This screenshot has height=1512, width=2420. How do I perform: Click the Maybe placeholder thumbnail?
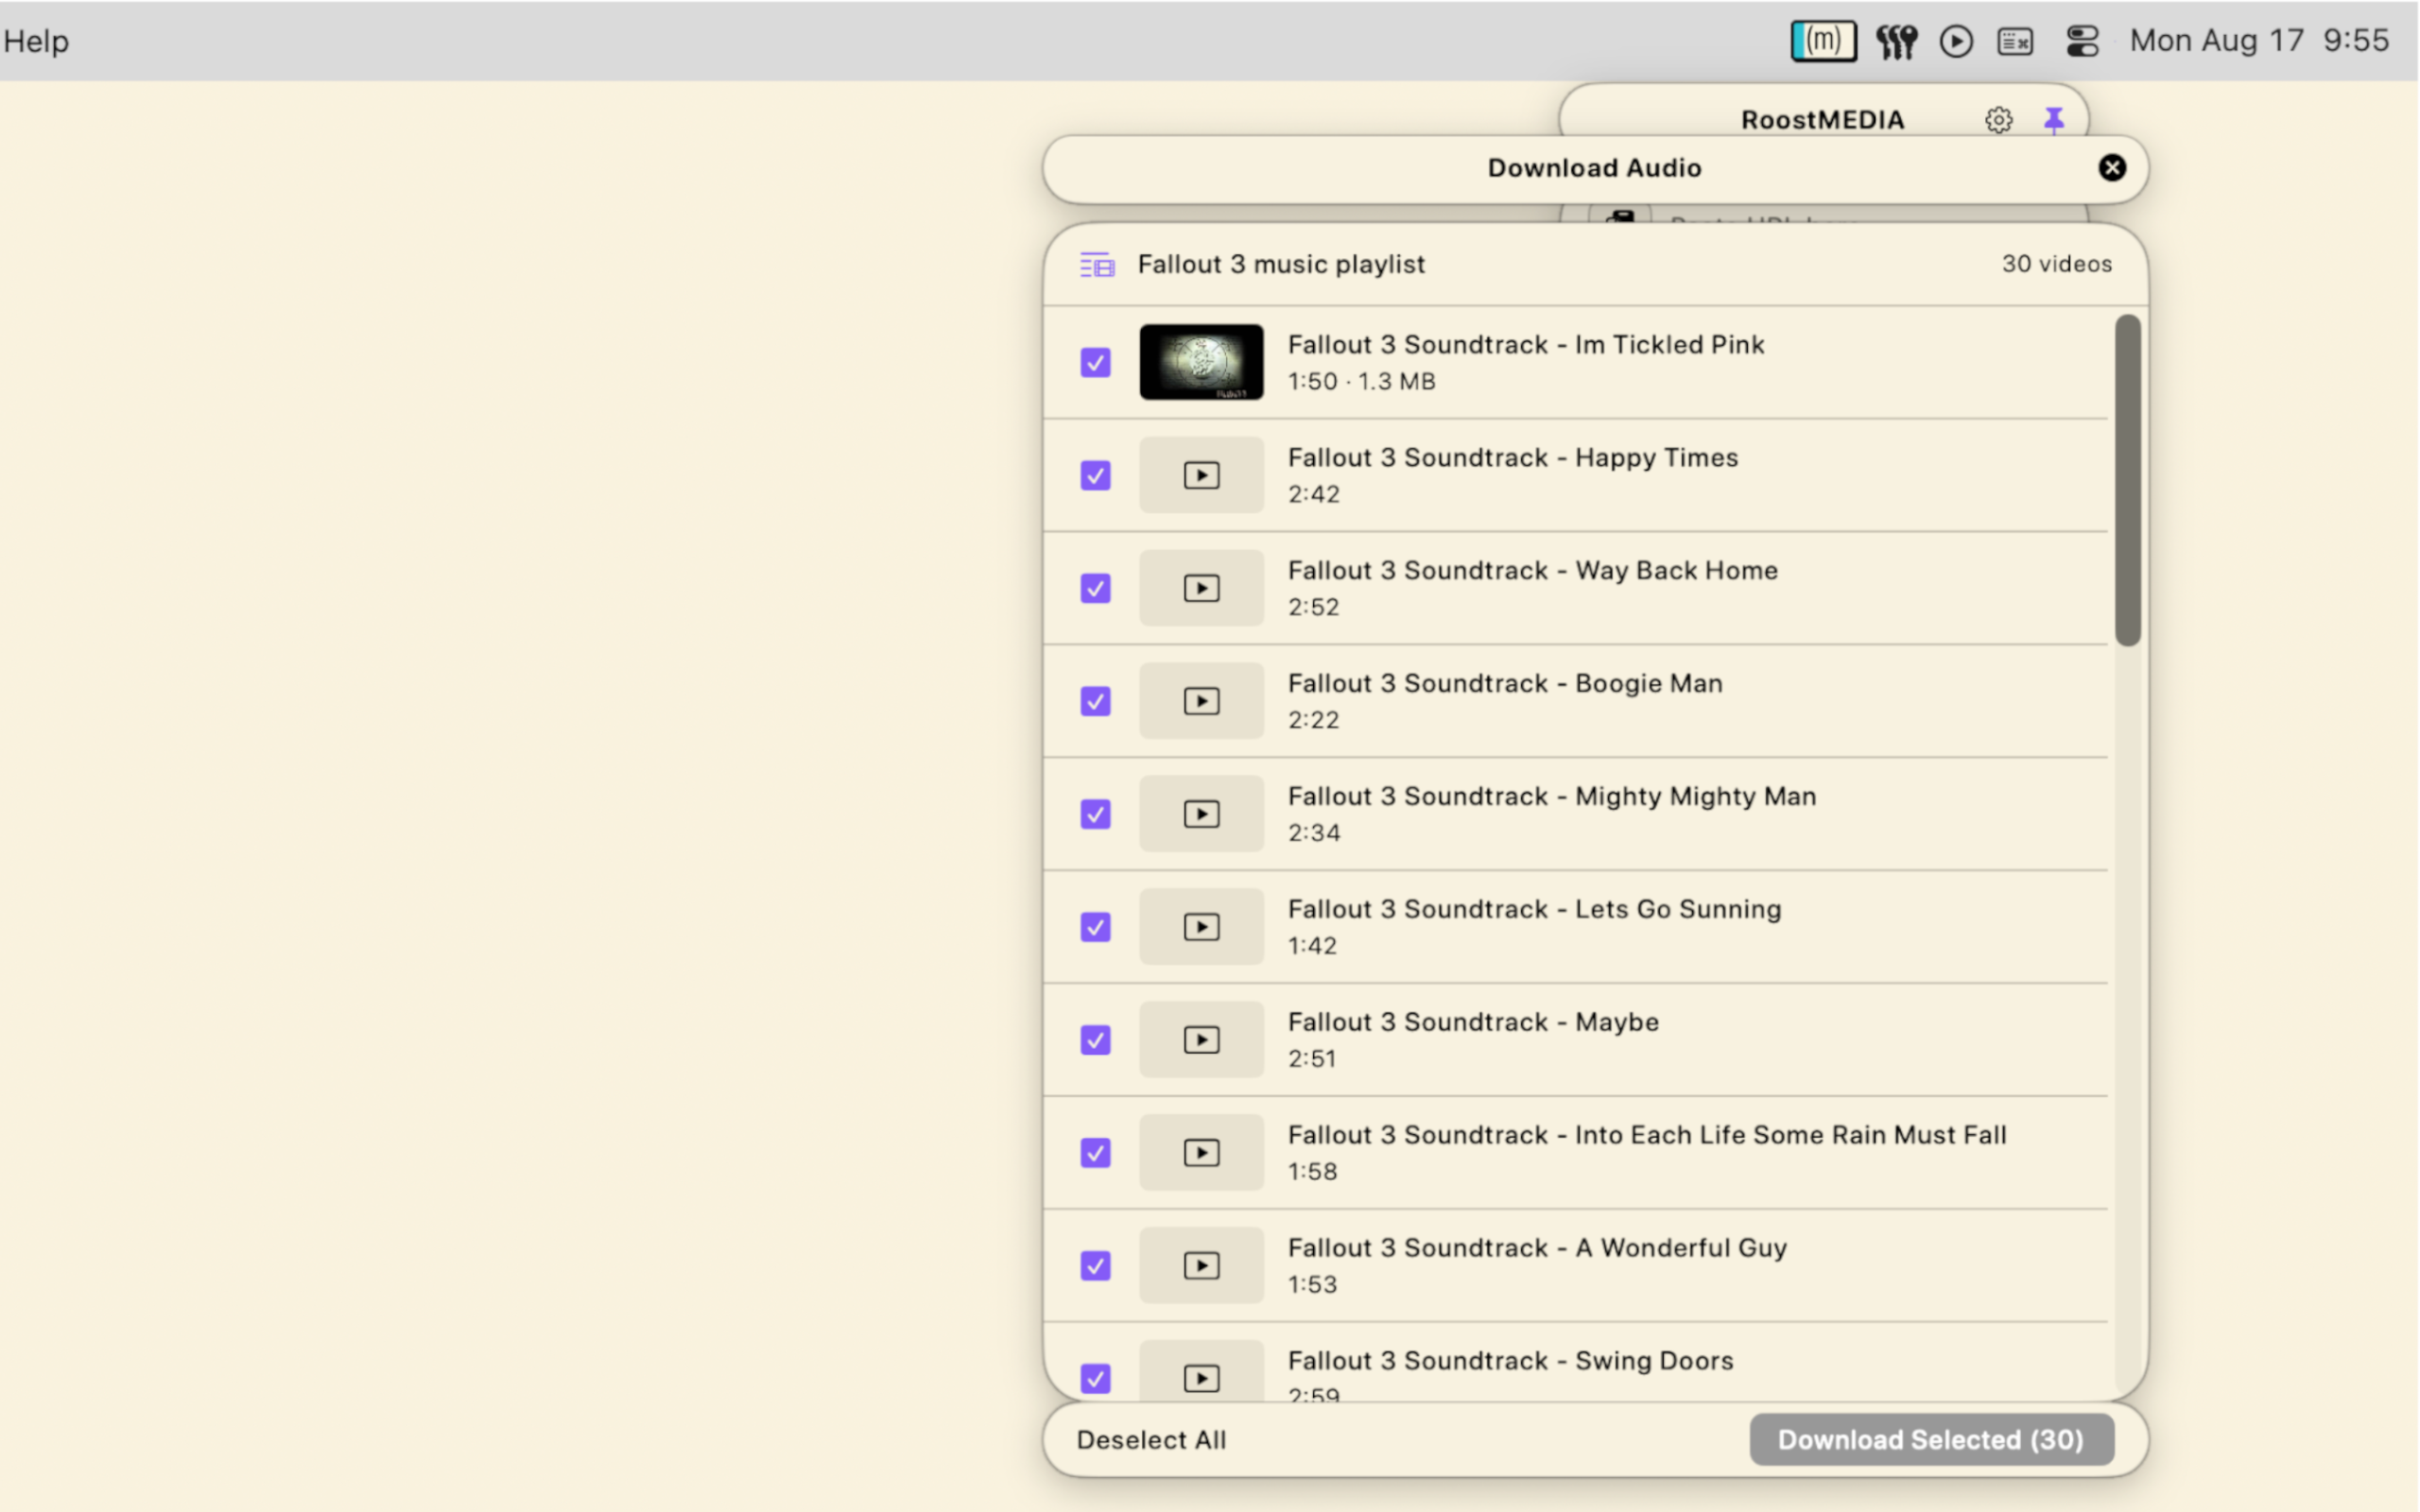[1201, 1040]
